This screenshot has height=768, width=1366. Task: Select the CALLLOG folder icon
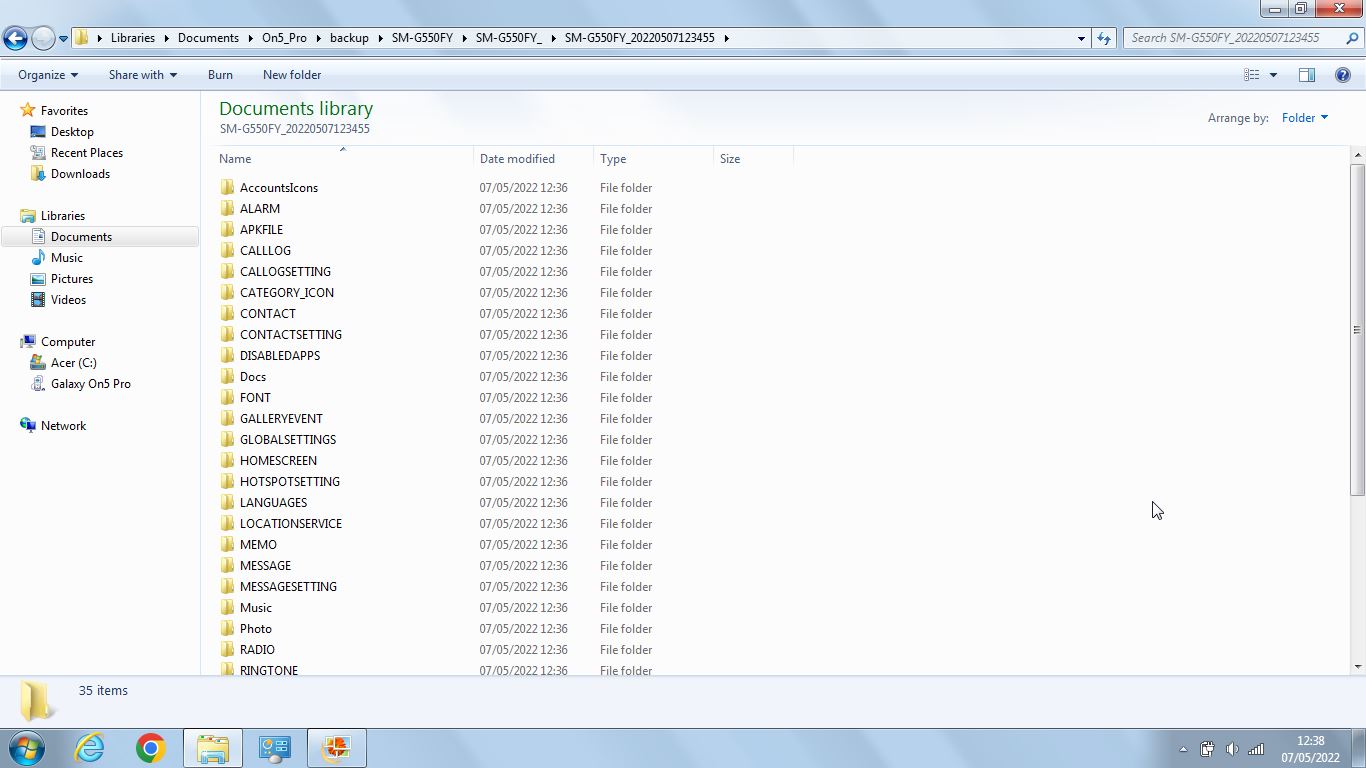[x=227, y=251]
